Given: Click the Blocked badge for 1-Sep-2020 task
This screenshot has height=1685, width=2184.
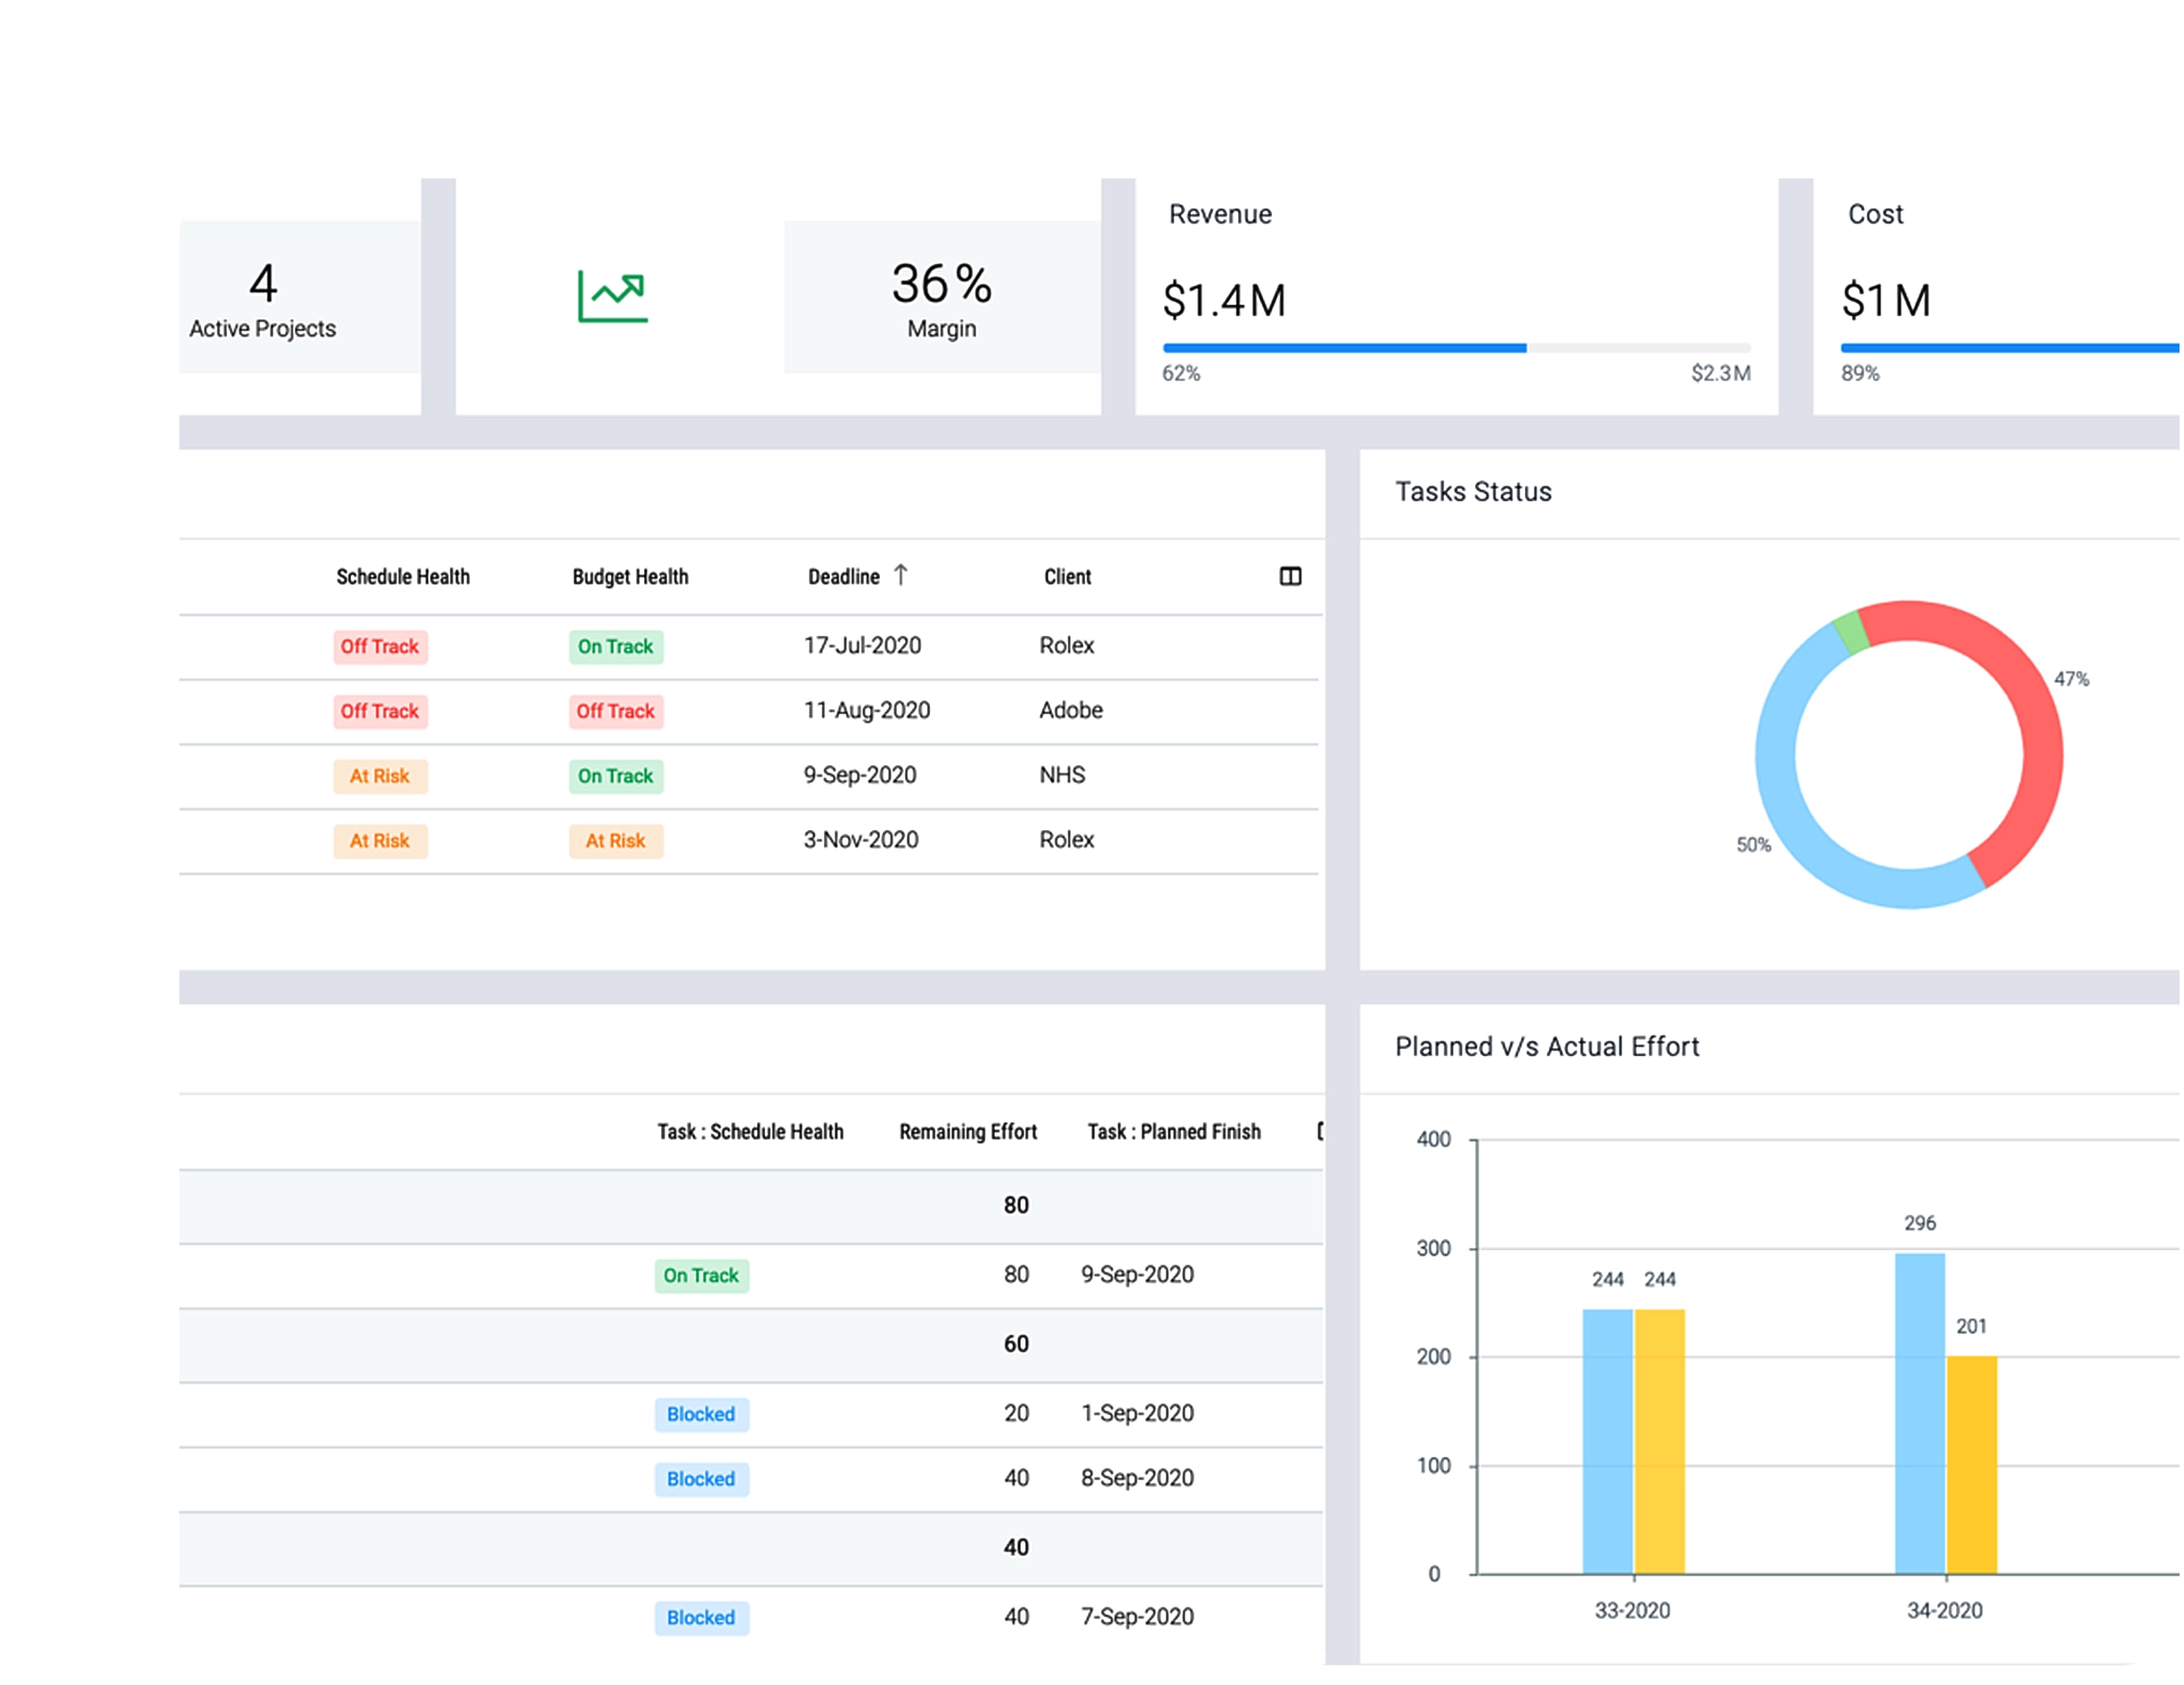Looking at the screenshot, I should coord(701,1414).
